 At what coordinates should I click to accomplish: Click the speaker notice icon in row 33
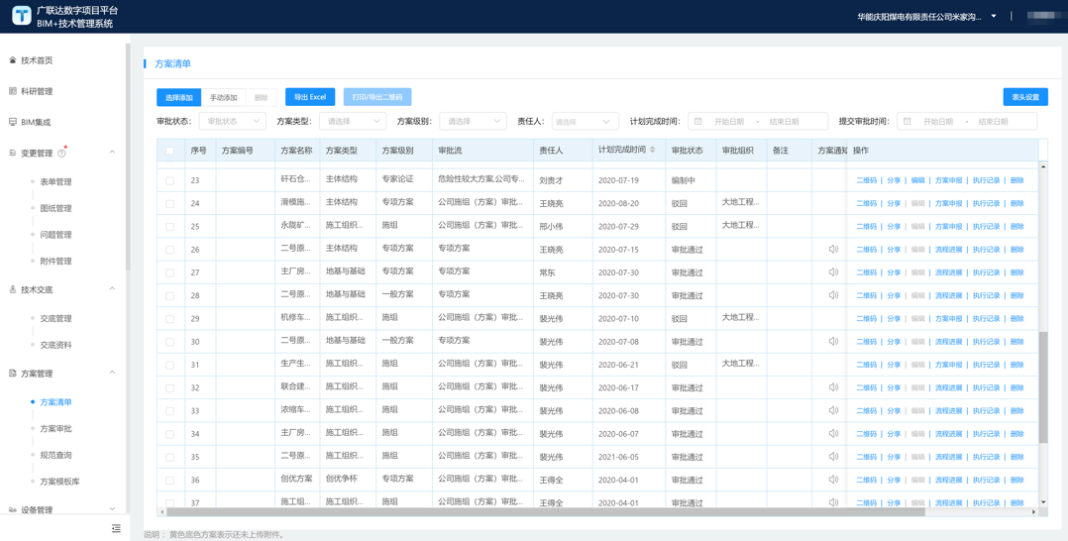833,411
